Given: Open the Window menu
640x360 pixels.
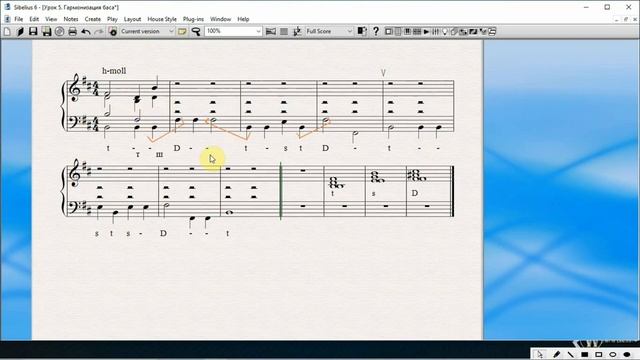Looking at the screenshot, I should (220, 19).
